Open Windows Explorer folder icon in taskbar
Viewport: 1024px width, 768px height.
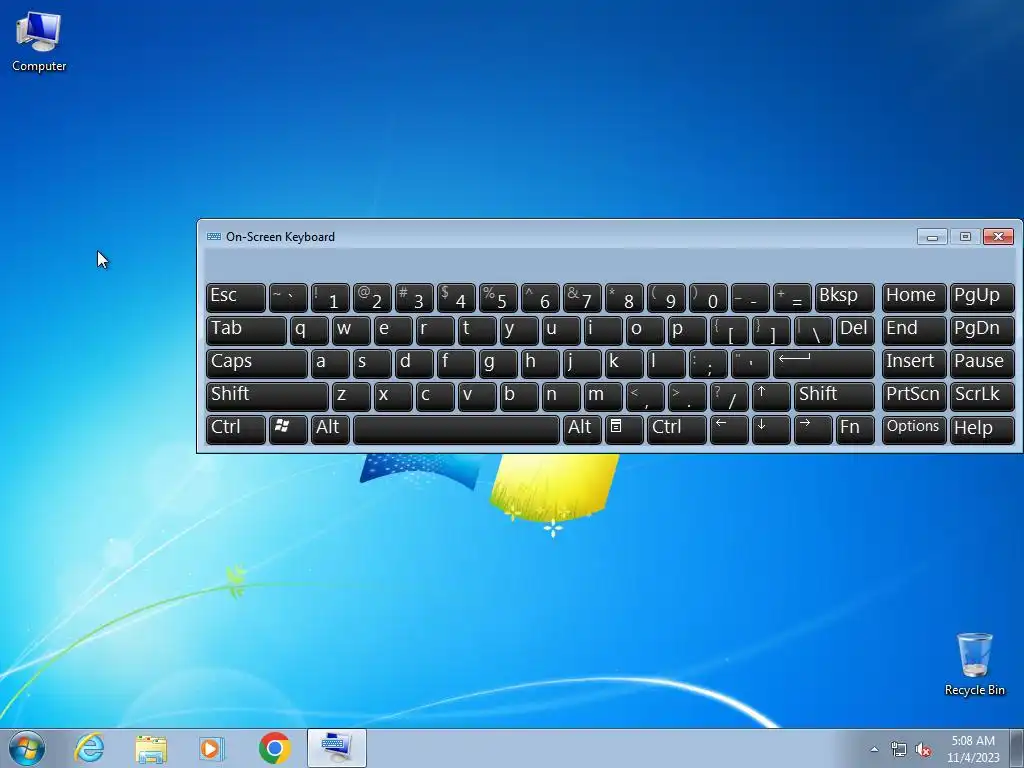click(151, 748)
